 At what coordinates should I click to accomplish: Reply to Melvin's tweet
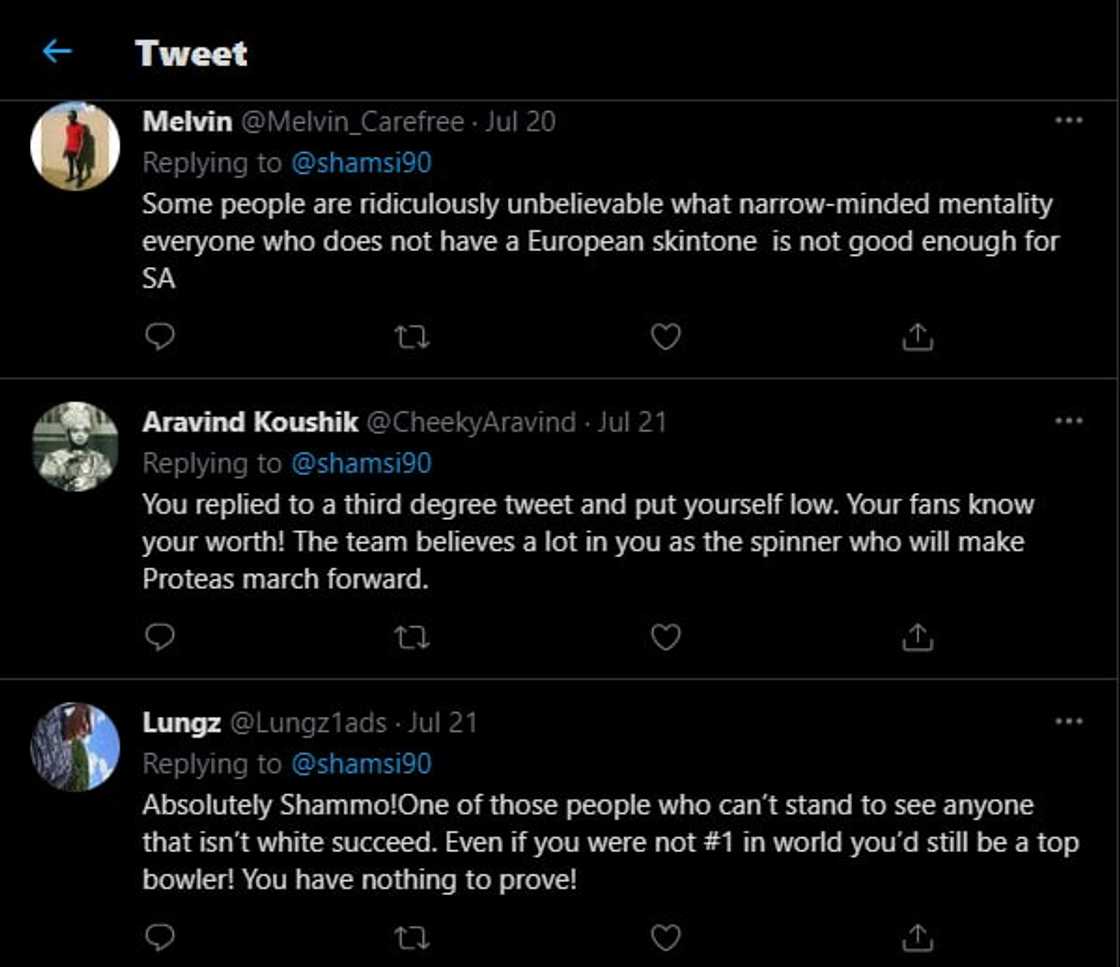click(x=159, y=338)
